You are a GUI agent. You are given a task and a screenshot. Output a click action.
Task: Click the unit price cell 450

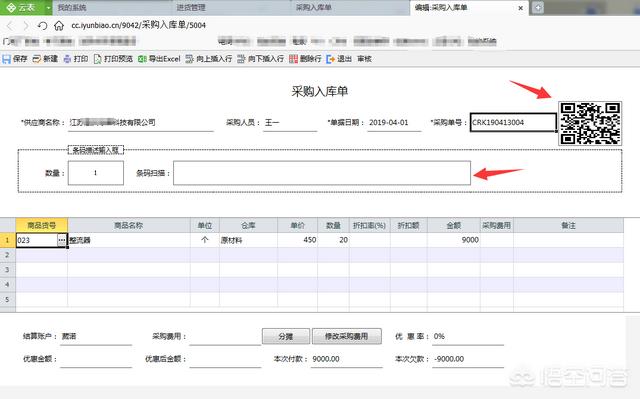coord(298,240)
